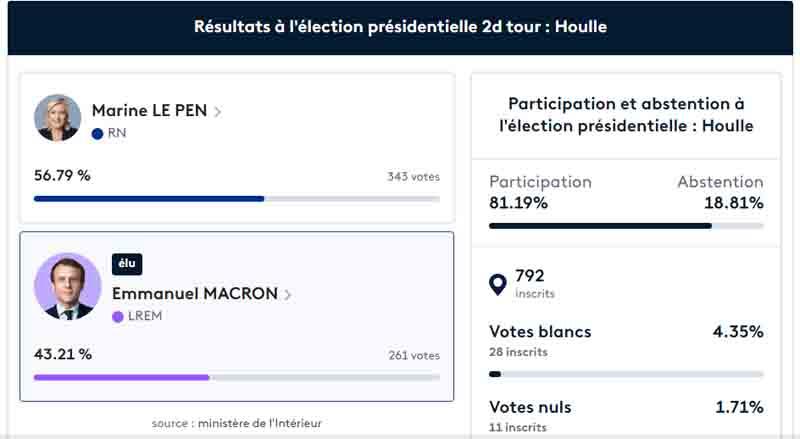Click the participation 81.19% progress bar
800x439 pixels.
point(626,226)
